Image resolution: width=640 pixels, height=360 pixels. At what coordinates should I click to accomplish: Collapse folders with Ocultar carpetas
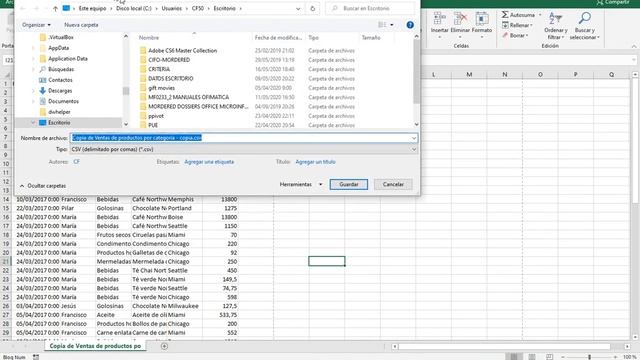(x=42, y=186)
